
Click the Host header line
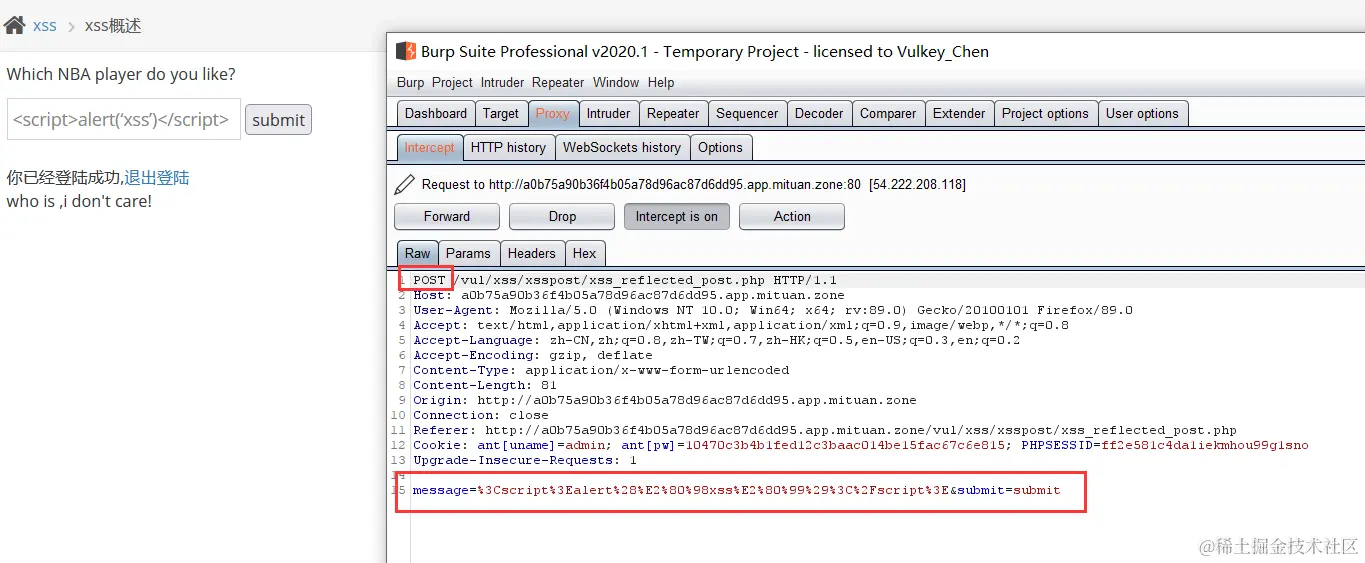tap(628, 296)
